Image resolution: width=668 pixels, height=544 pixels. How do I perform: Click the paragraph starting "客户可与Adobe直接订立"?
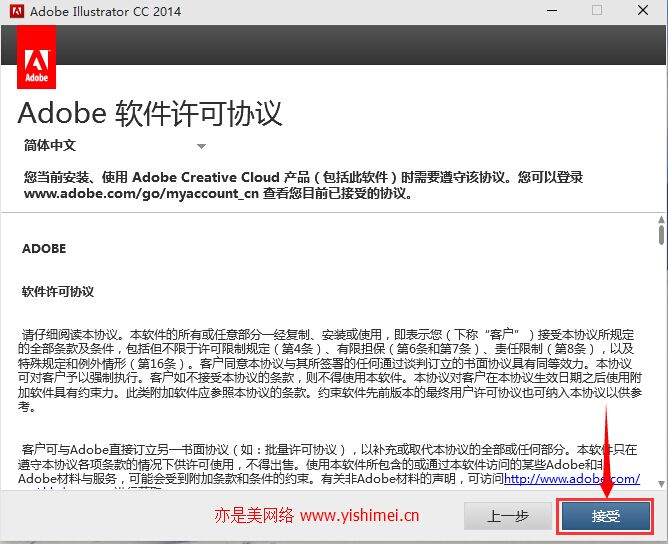329,468
